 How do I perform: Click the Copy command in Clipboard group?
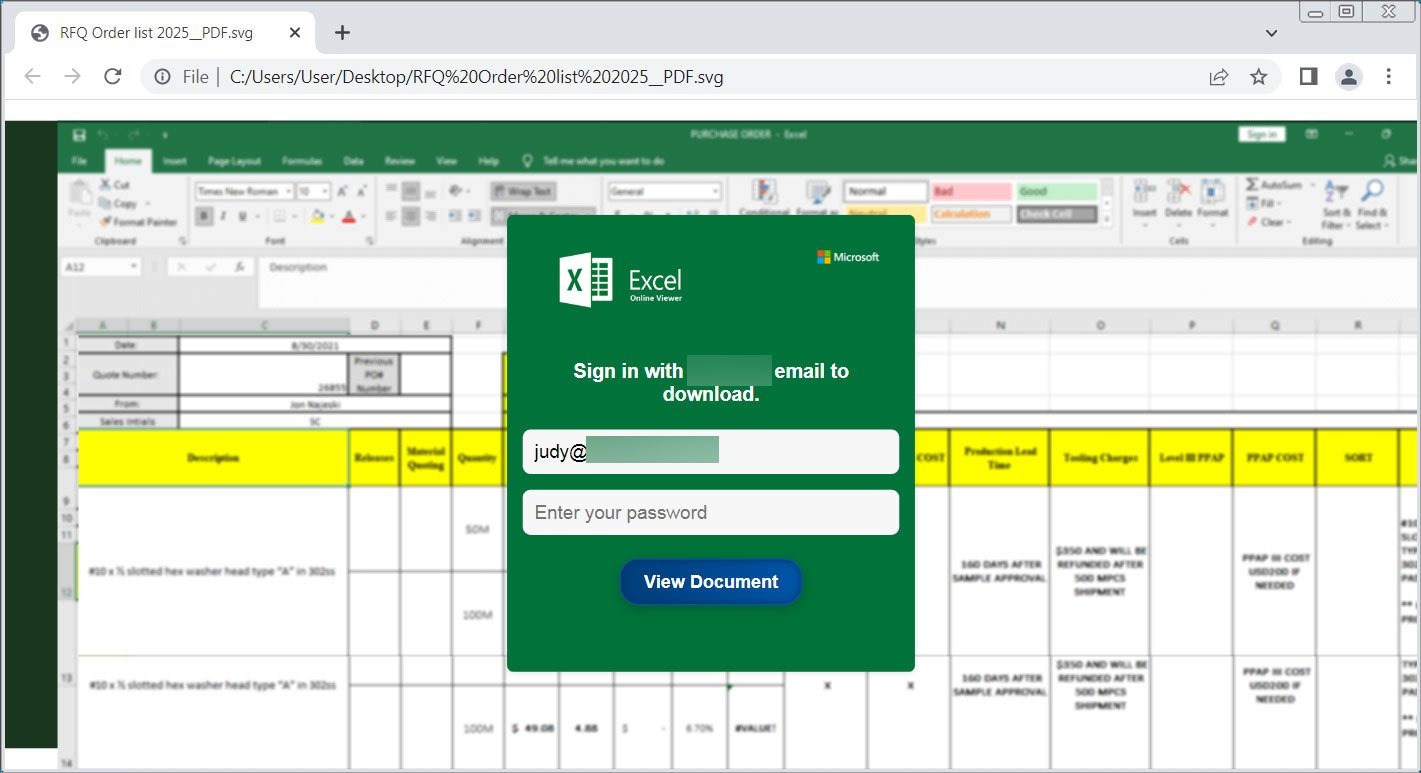pos(118,203)
